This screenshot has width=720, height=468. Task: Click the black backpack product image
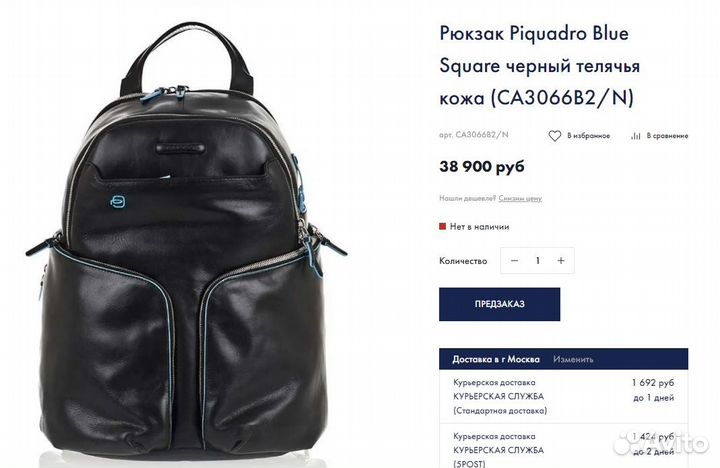click(x=186, y=239)
